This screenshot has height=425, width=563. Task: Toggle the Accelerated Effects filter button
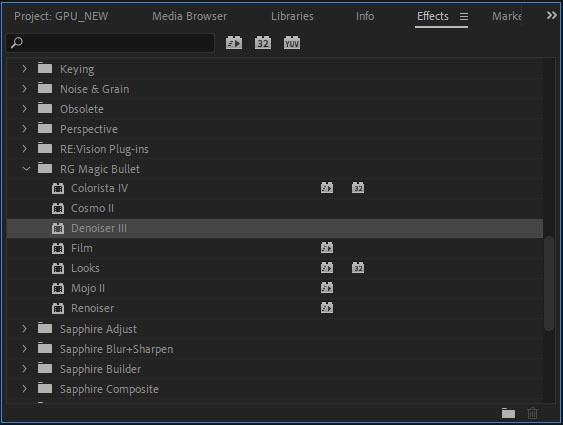point(234,43)
